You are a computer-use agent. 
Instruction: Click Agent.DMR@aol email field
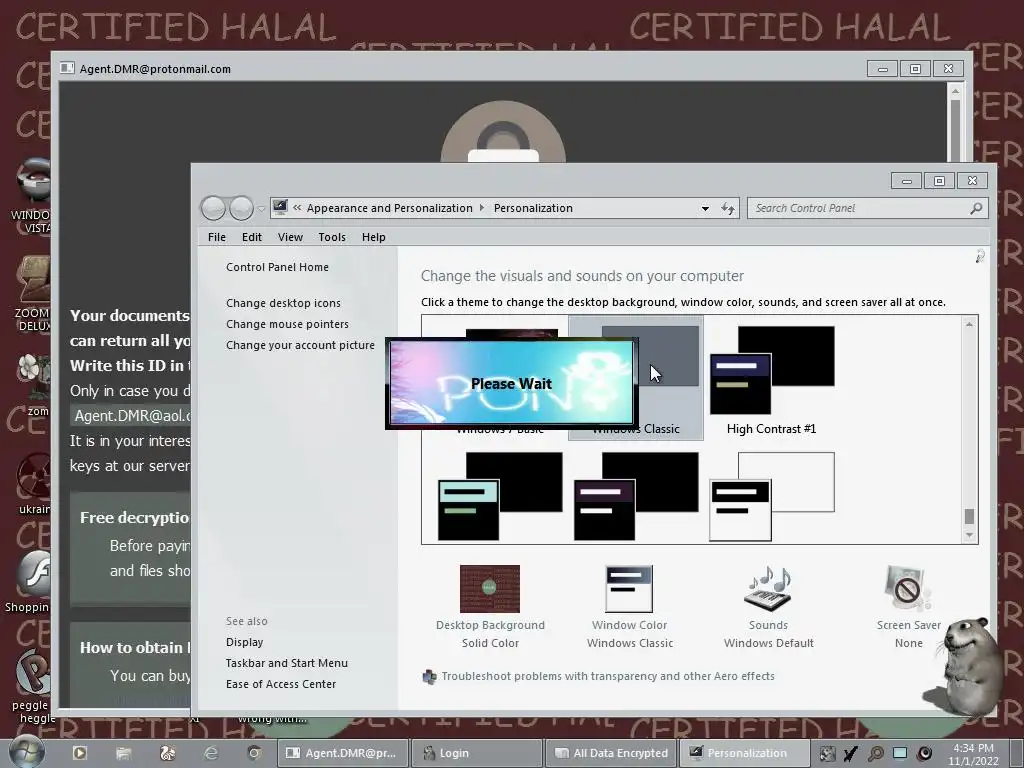[131, 415]
